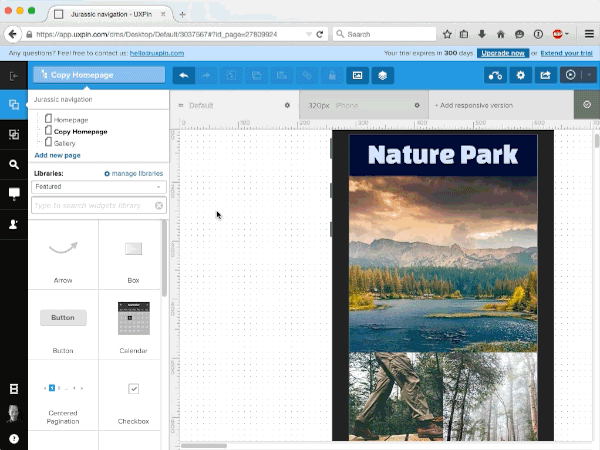This screenshot has height=450, width=600.
Task: Open the dropdown next to preview button
Action: (589, 75)
